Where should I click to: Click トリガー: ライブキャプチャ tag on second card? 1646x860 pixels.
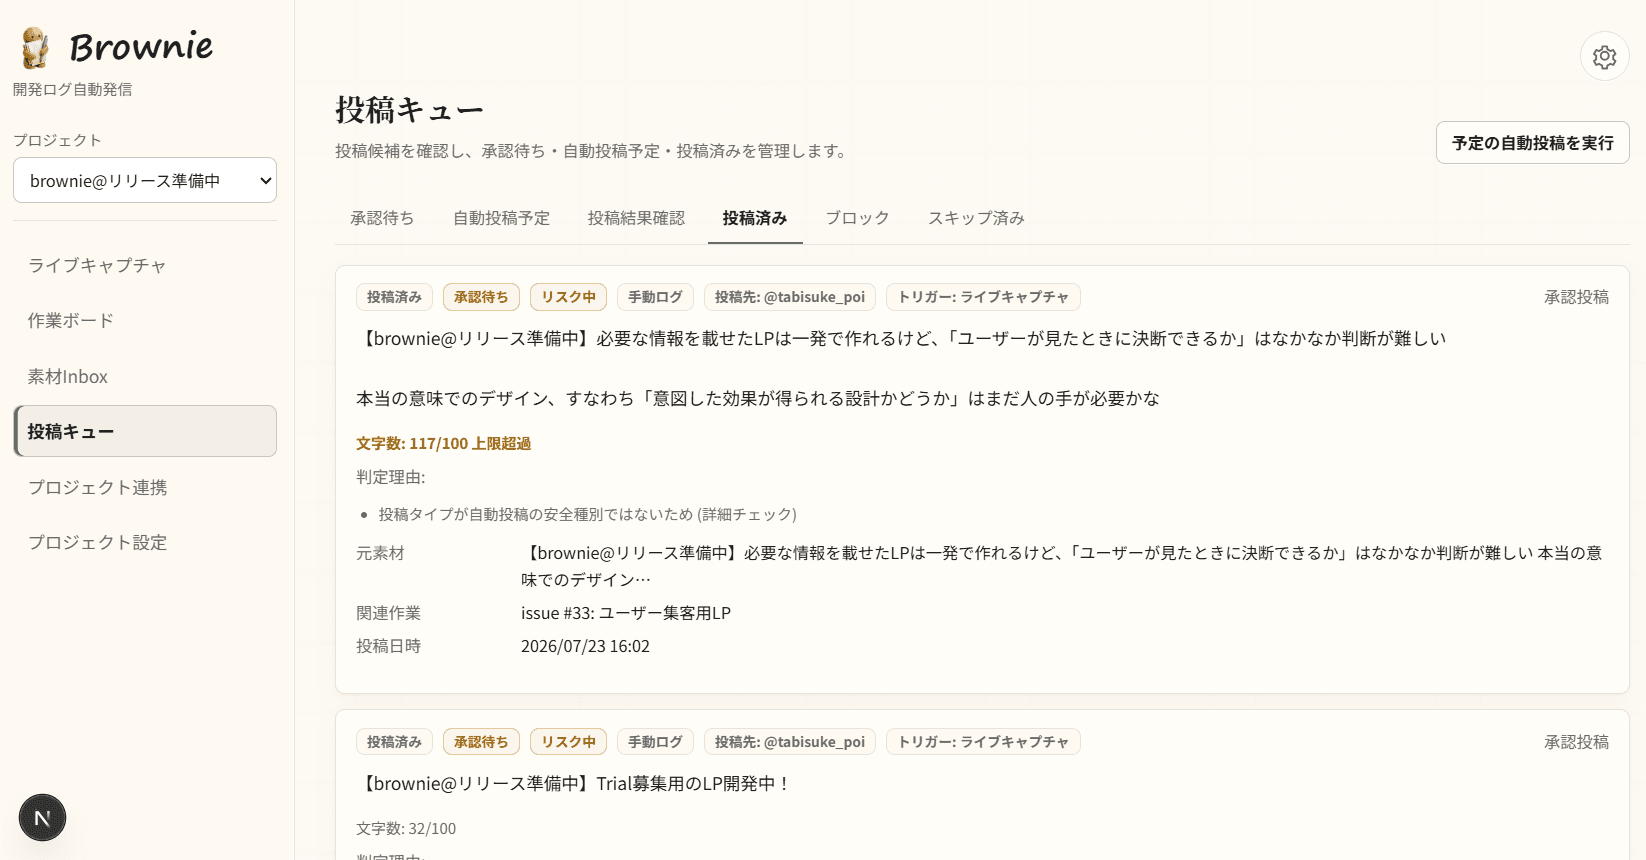983,742
